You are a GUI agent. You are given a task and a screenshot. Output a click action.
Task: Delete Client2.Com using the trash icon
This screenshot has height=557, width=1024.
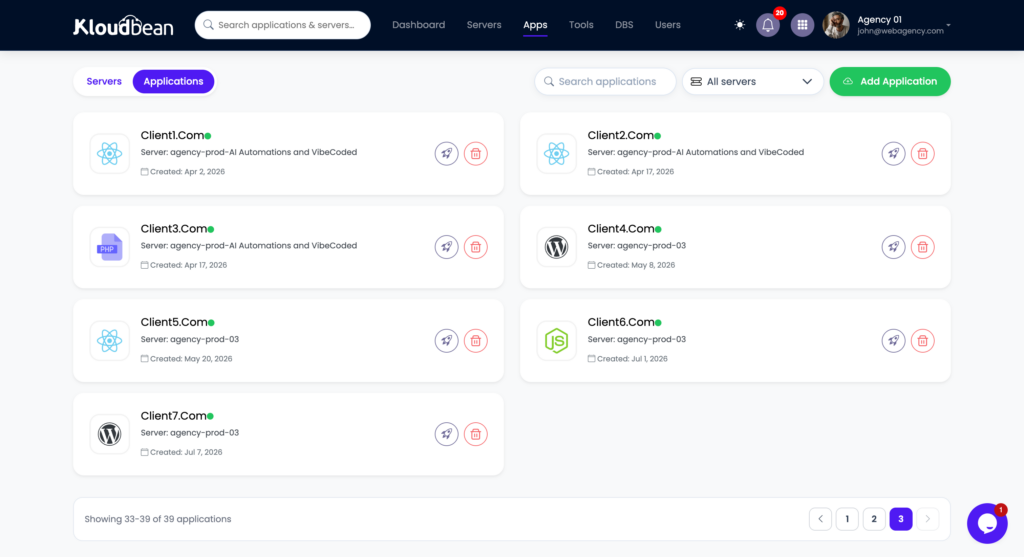(922, 153)
